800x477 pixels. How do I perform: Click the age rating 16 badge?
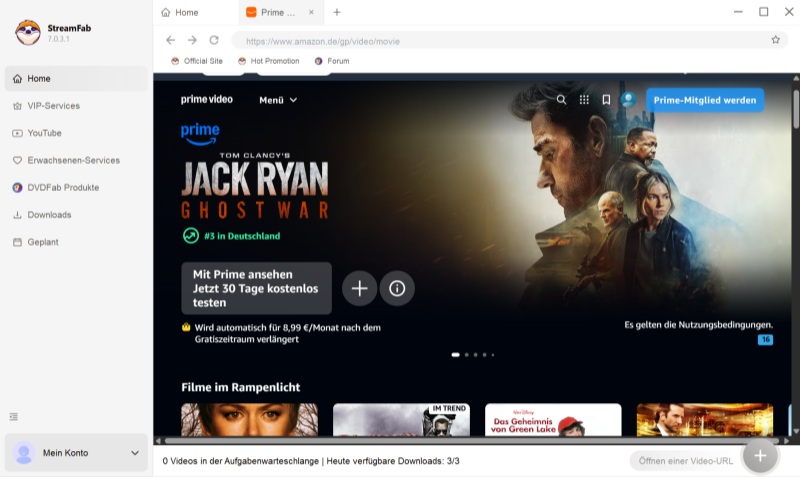[765, 339]
